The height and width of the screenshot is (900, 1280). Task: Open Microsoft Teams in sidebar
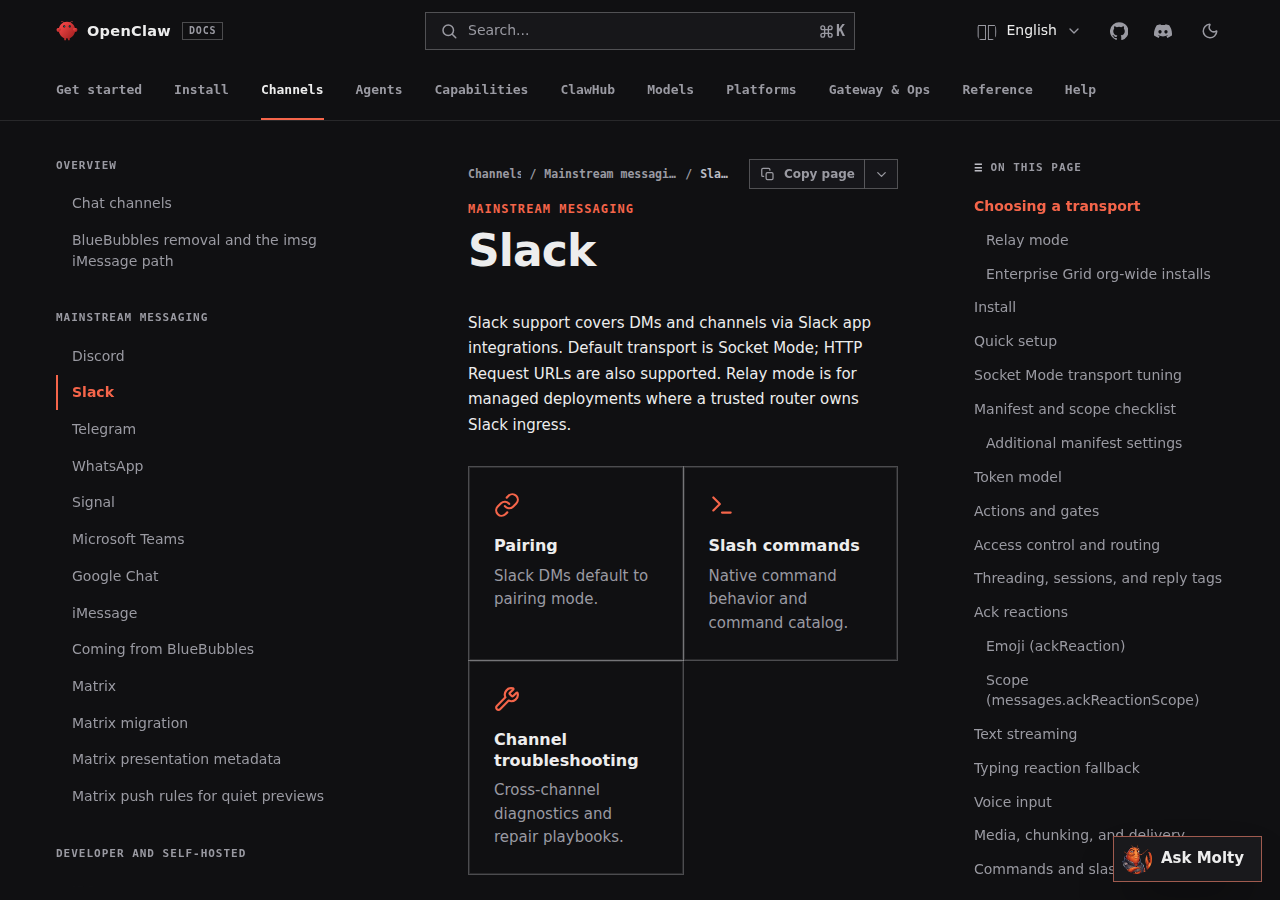point(128,539)
